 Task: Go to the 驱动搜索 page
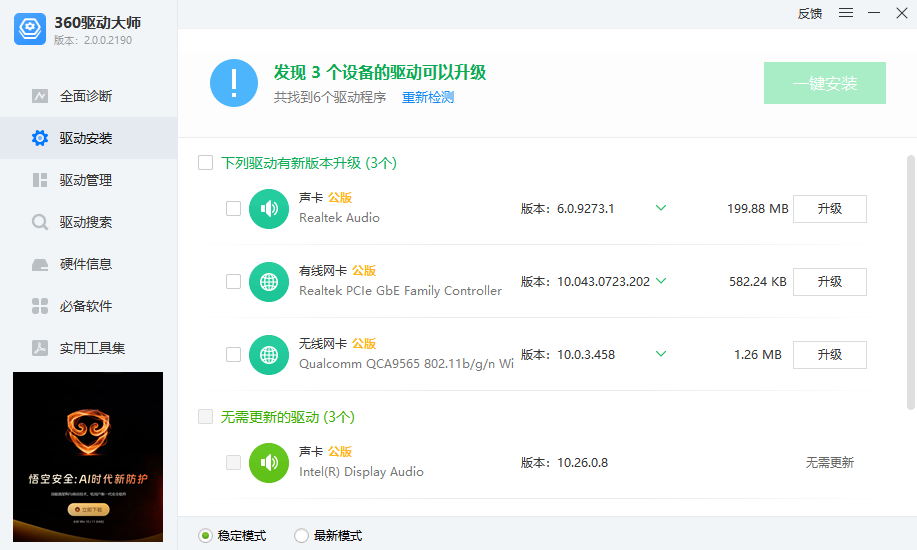click(x=88, y=222)
